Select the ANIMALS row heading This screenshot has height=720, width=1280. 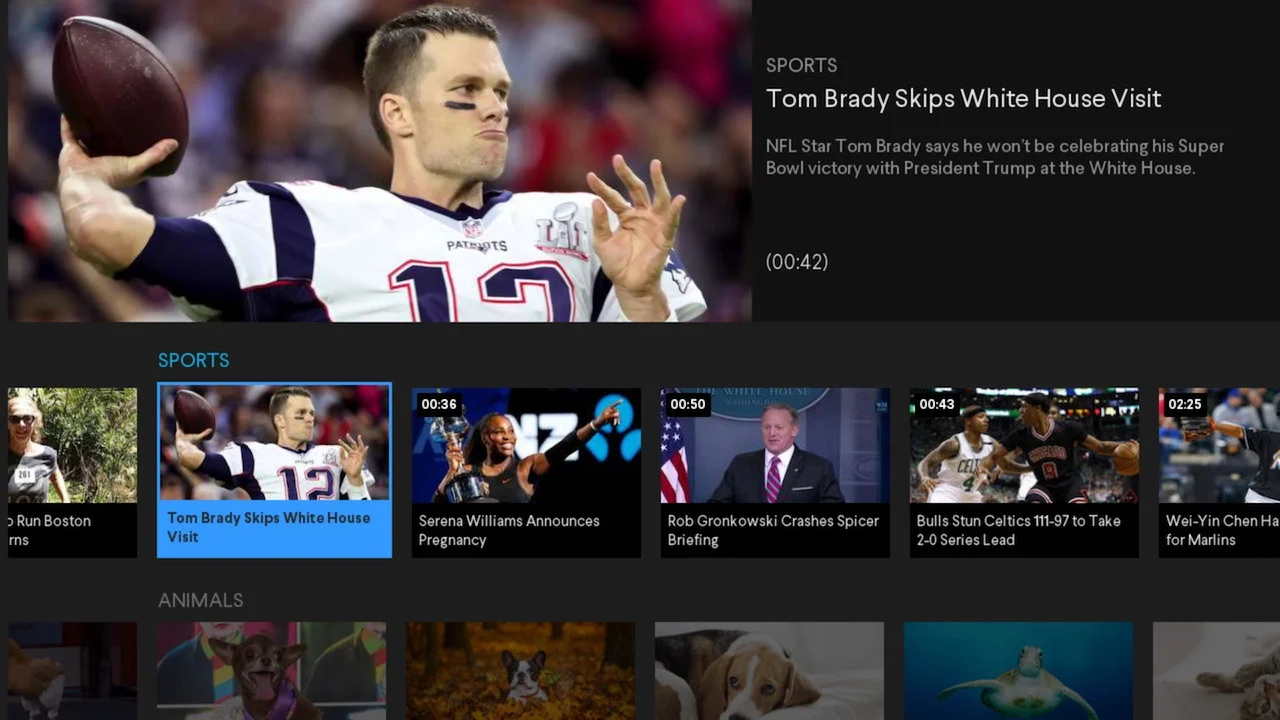coord(201,600)
